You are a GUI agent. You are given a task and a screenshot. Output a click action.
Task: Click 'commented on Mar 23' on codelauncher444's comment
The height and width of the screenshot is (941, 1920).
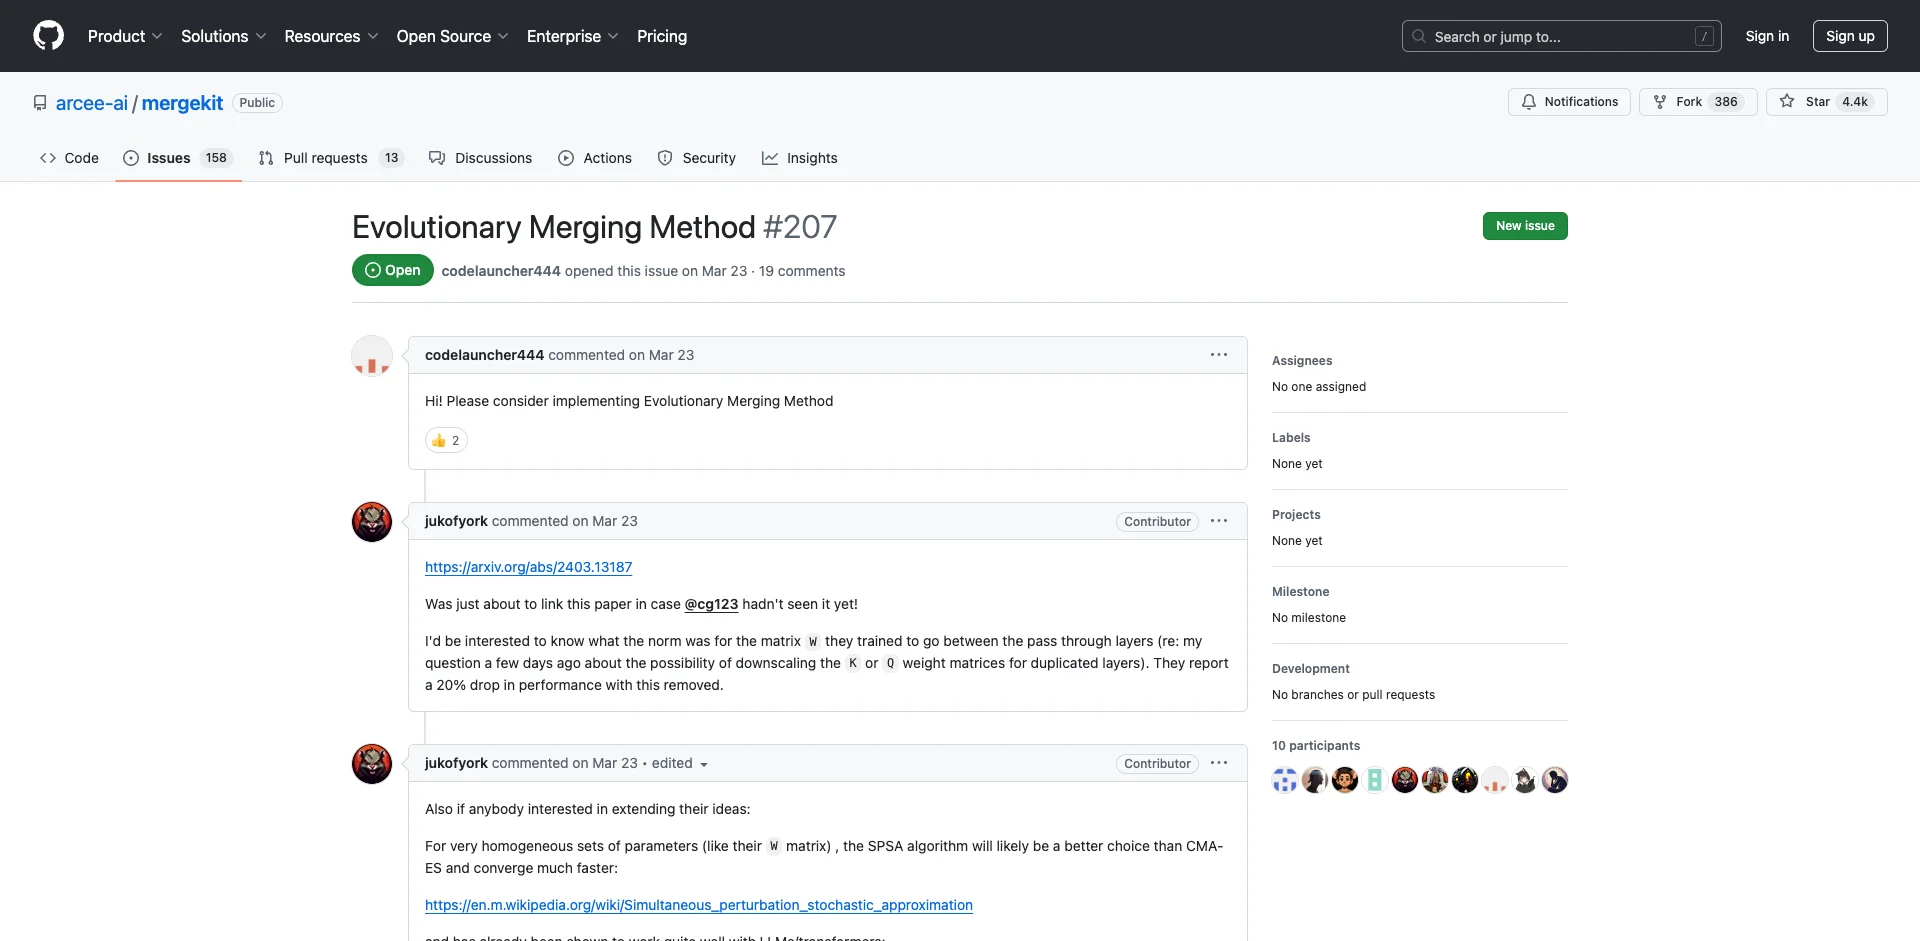[621, 355]
